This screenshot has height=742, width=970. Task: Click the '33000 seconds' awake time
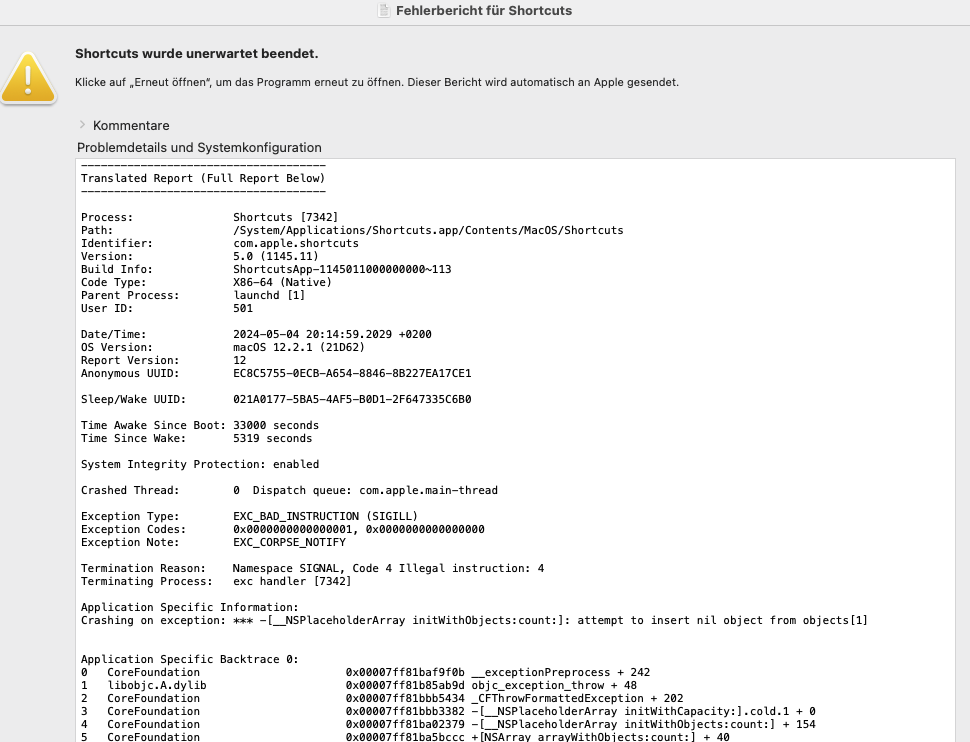tap(276, 425)
